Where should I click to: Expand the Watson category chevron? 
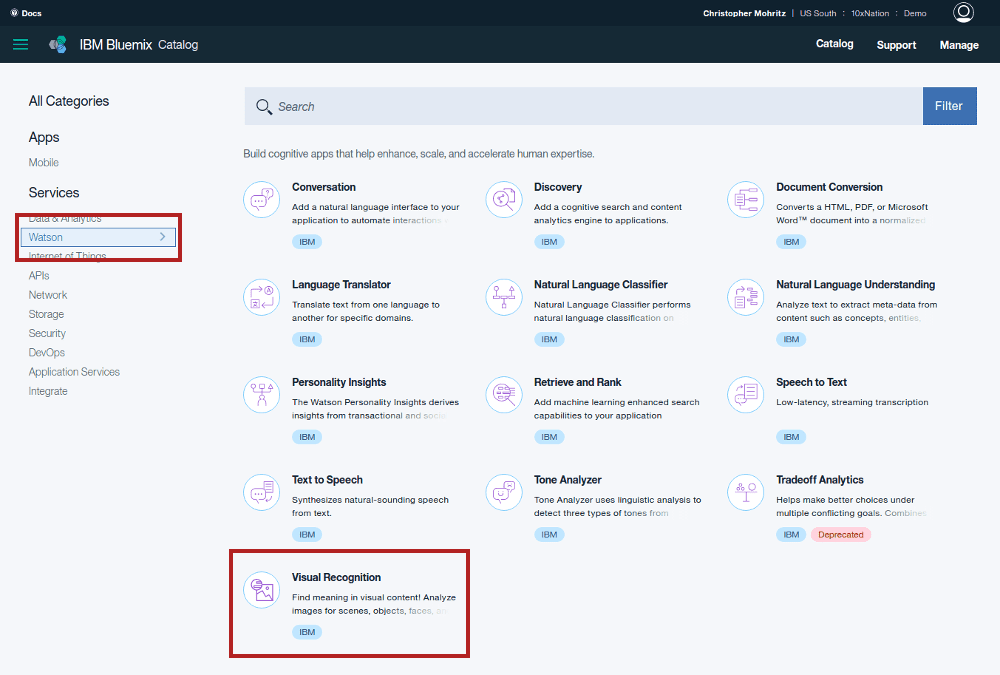pos(163,237)
